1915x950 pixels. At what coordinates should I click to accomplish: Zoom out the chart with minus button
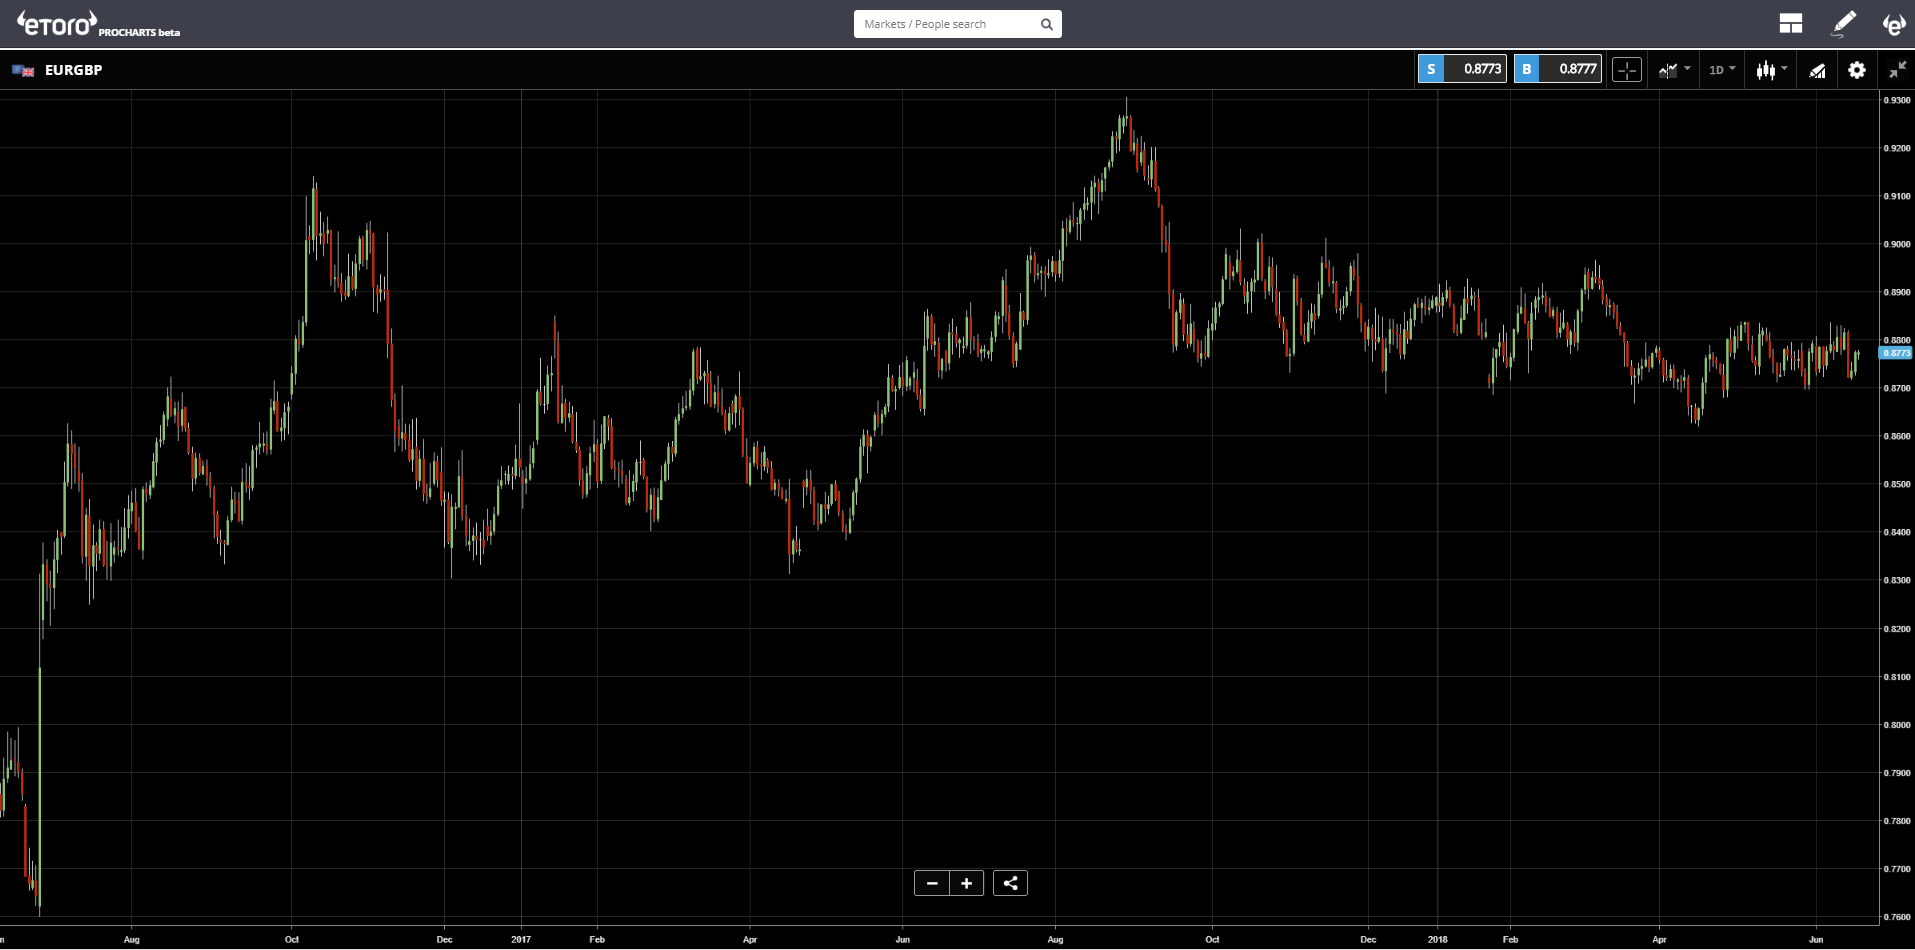pyautogui.click(x=932, y=883)
